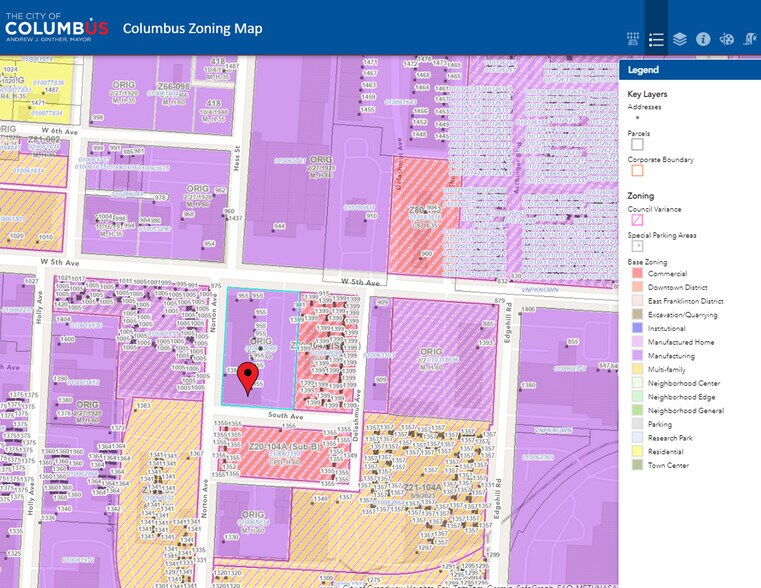This screenshot has height=588, width=761.
Task: Click the Columbus Zoning Map title
Action: [192, 28]
